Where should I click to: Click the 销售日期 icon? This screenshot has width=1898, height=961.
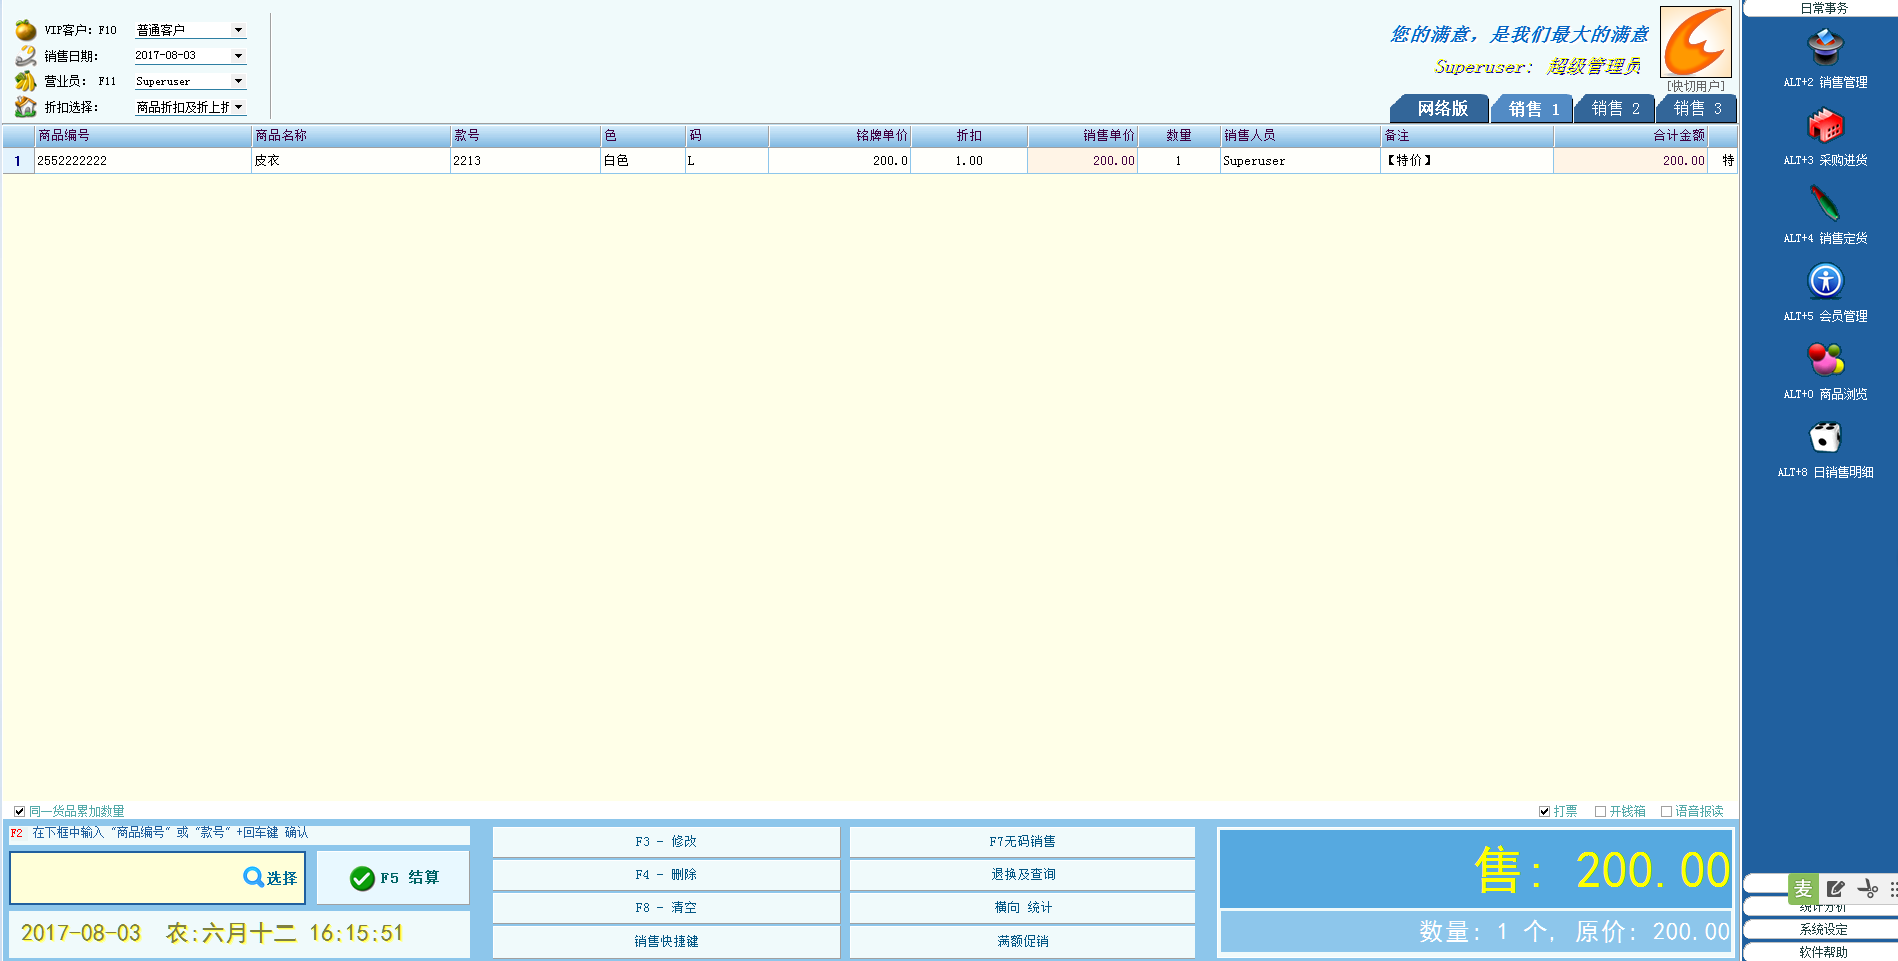[x=26, y=56]
